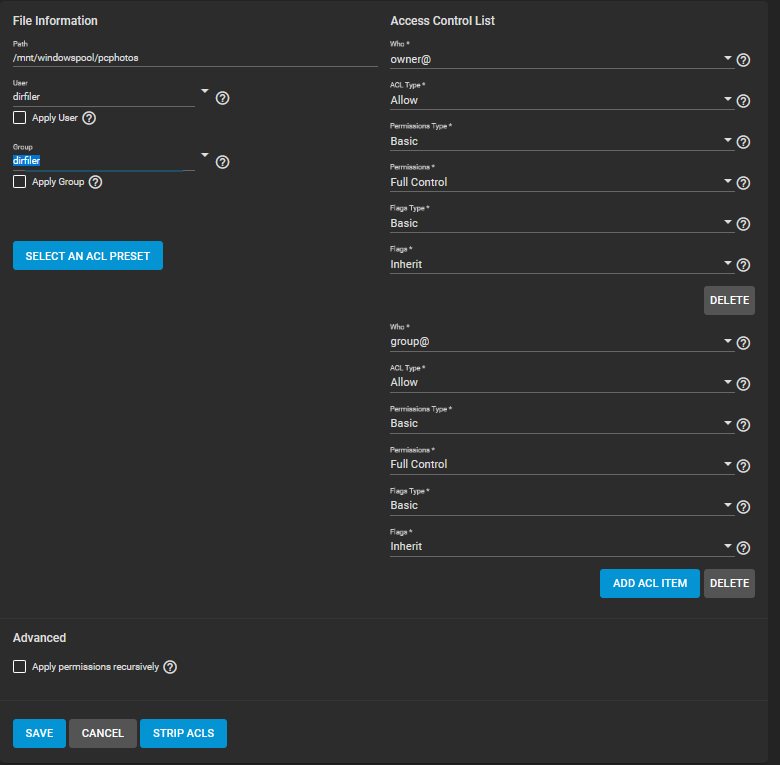Click the Select an ACL Preset button

click(x=88, y=256)
